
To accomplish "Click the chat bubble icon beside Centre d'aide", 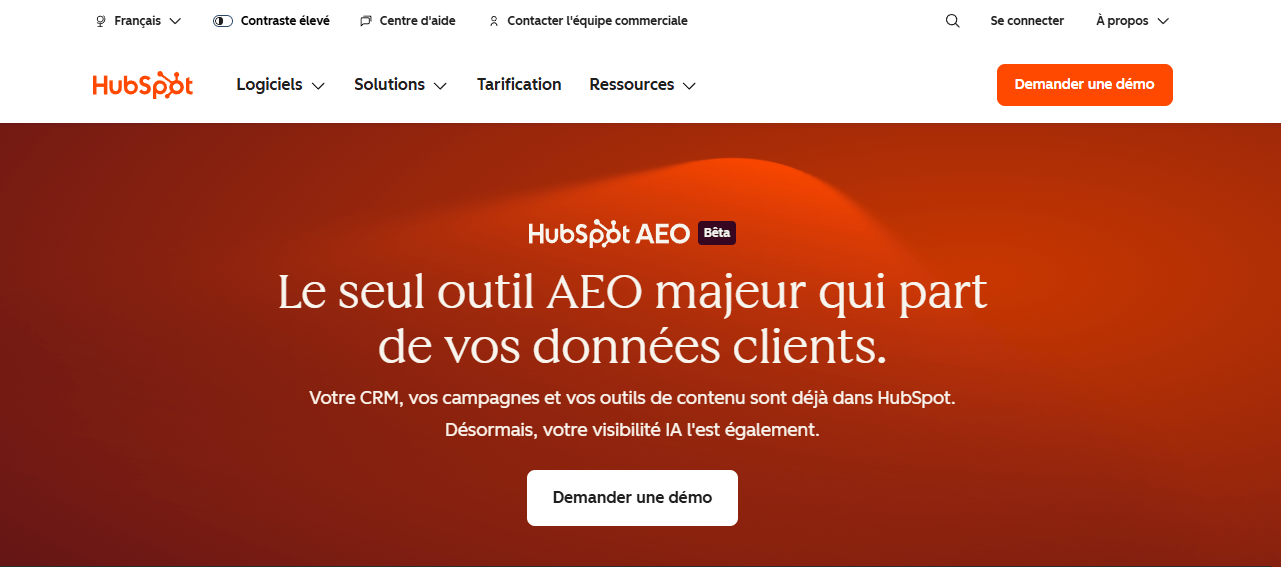I will pos(366,21).
